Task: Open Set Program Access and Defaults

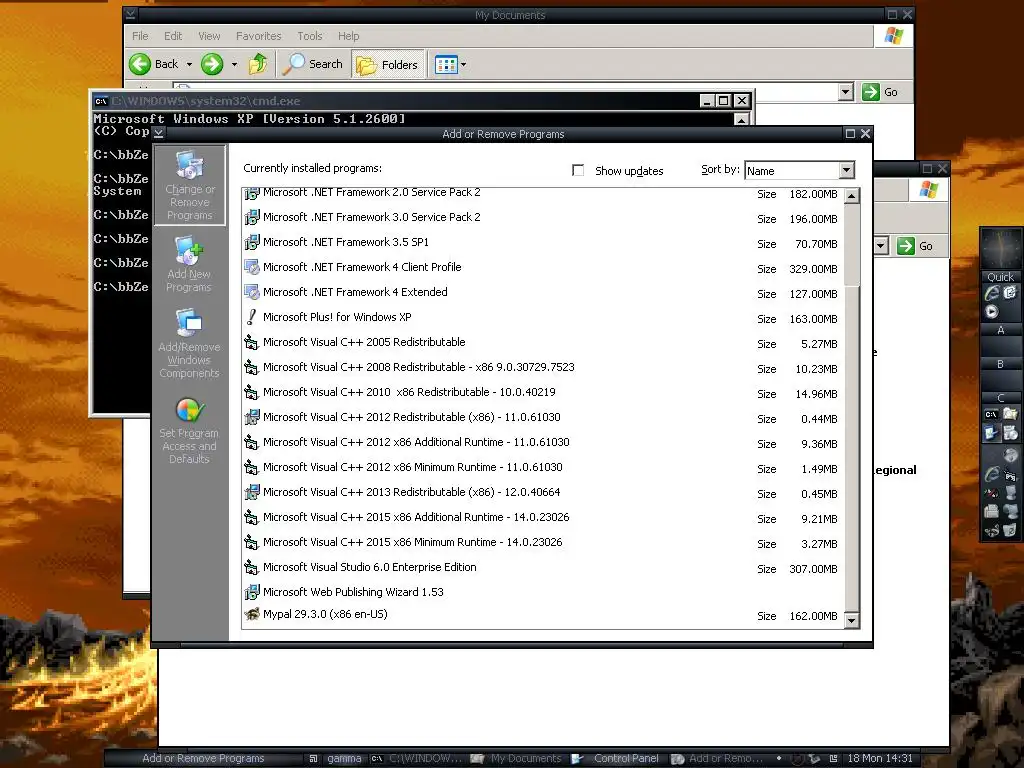Action: [x=189, y=430]
